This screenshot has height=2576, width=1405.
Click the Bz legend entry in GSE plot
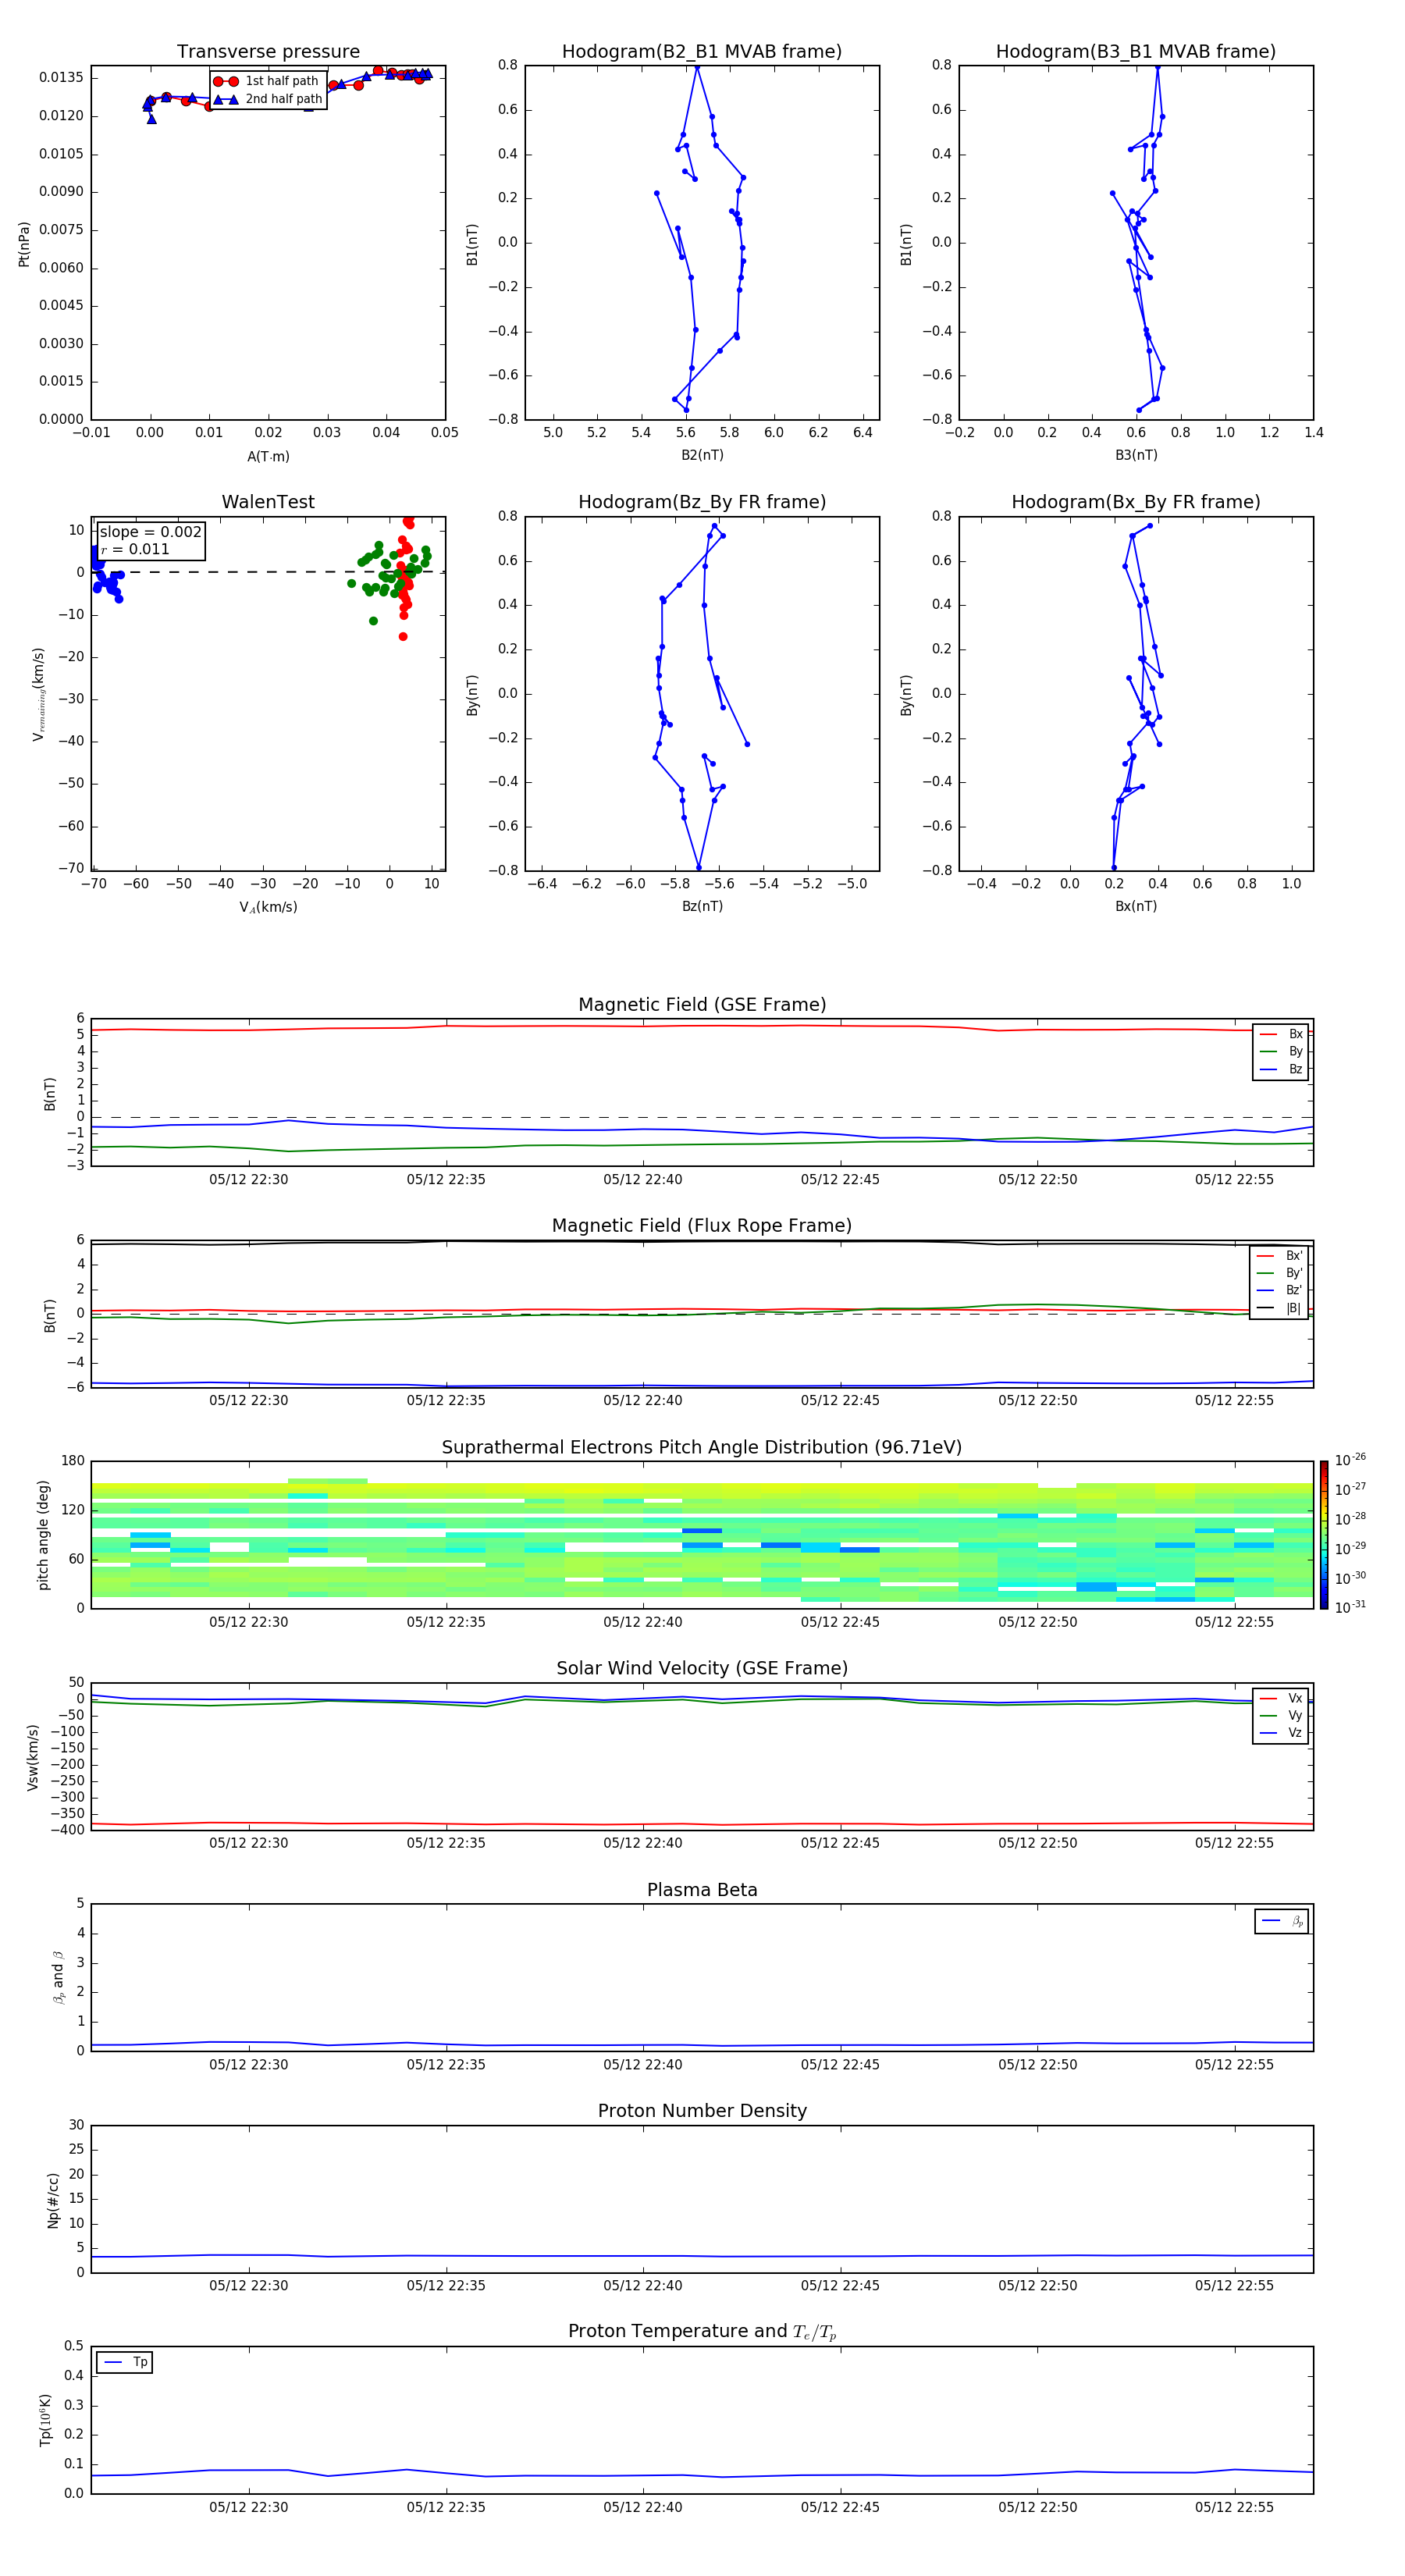pyautogui.click(x=1281, y=1069)
